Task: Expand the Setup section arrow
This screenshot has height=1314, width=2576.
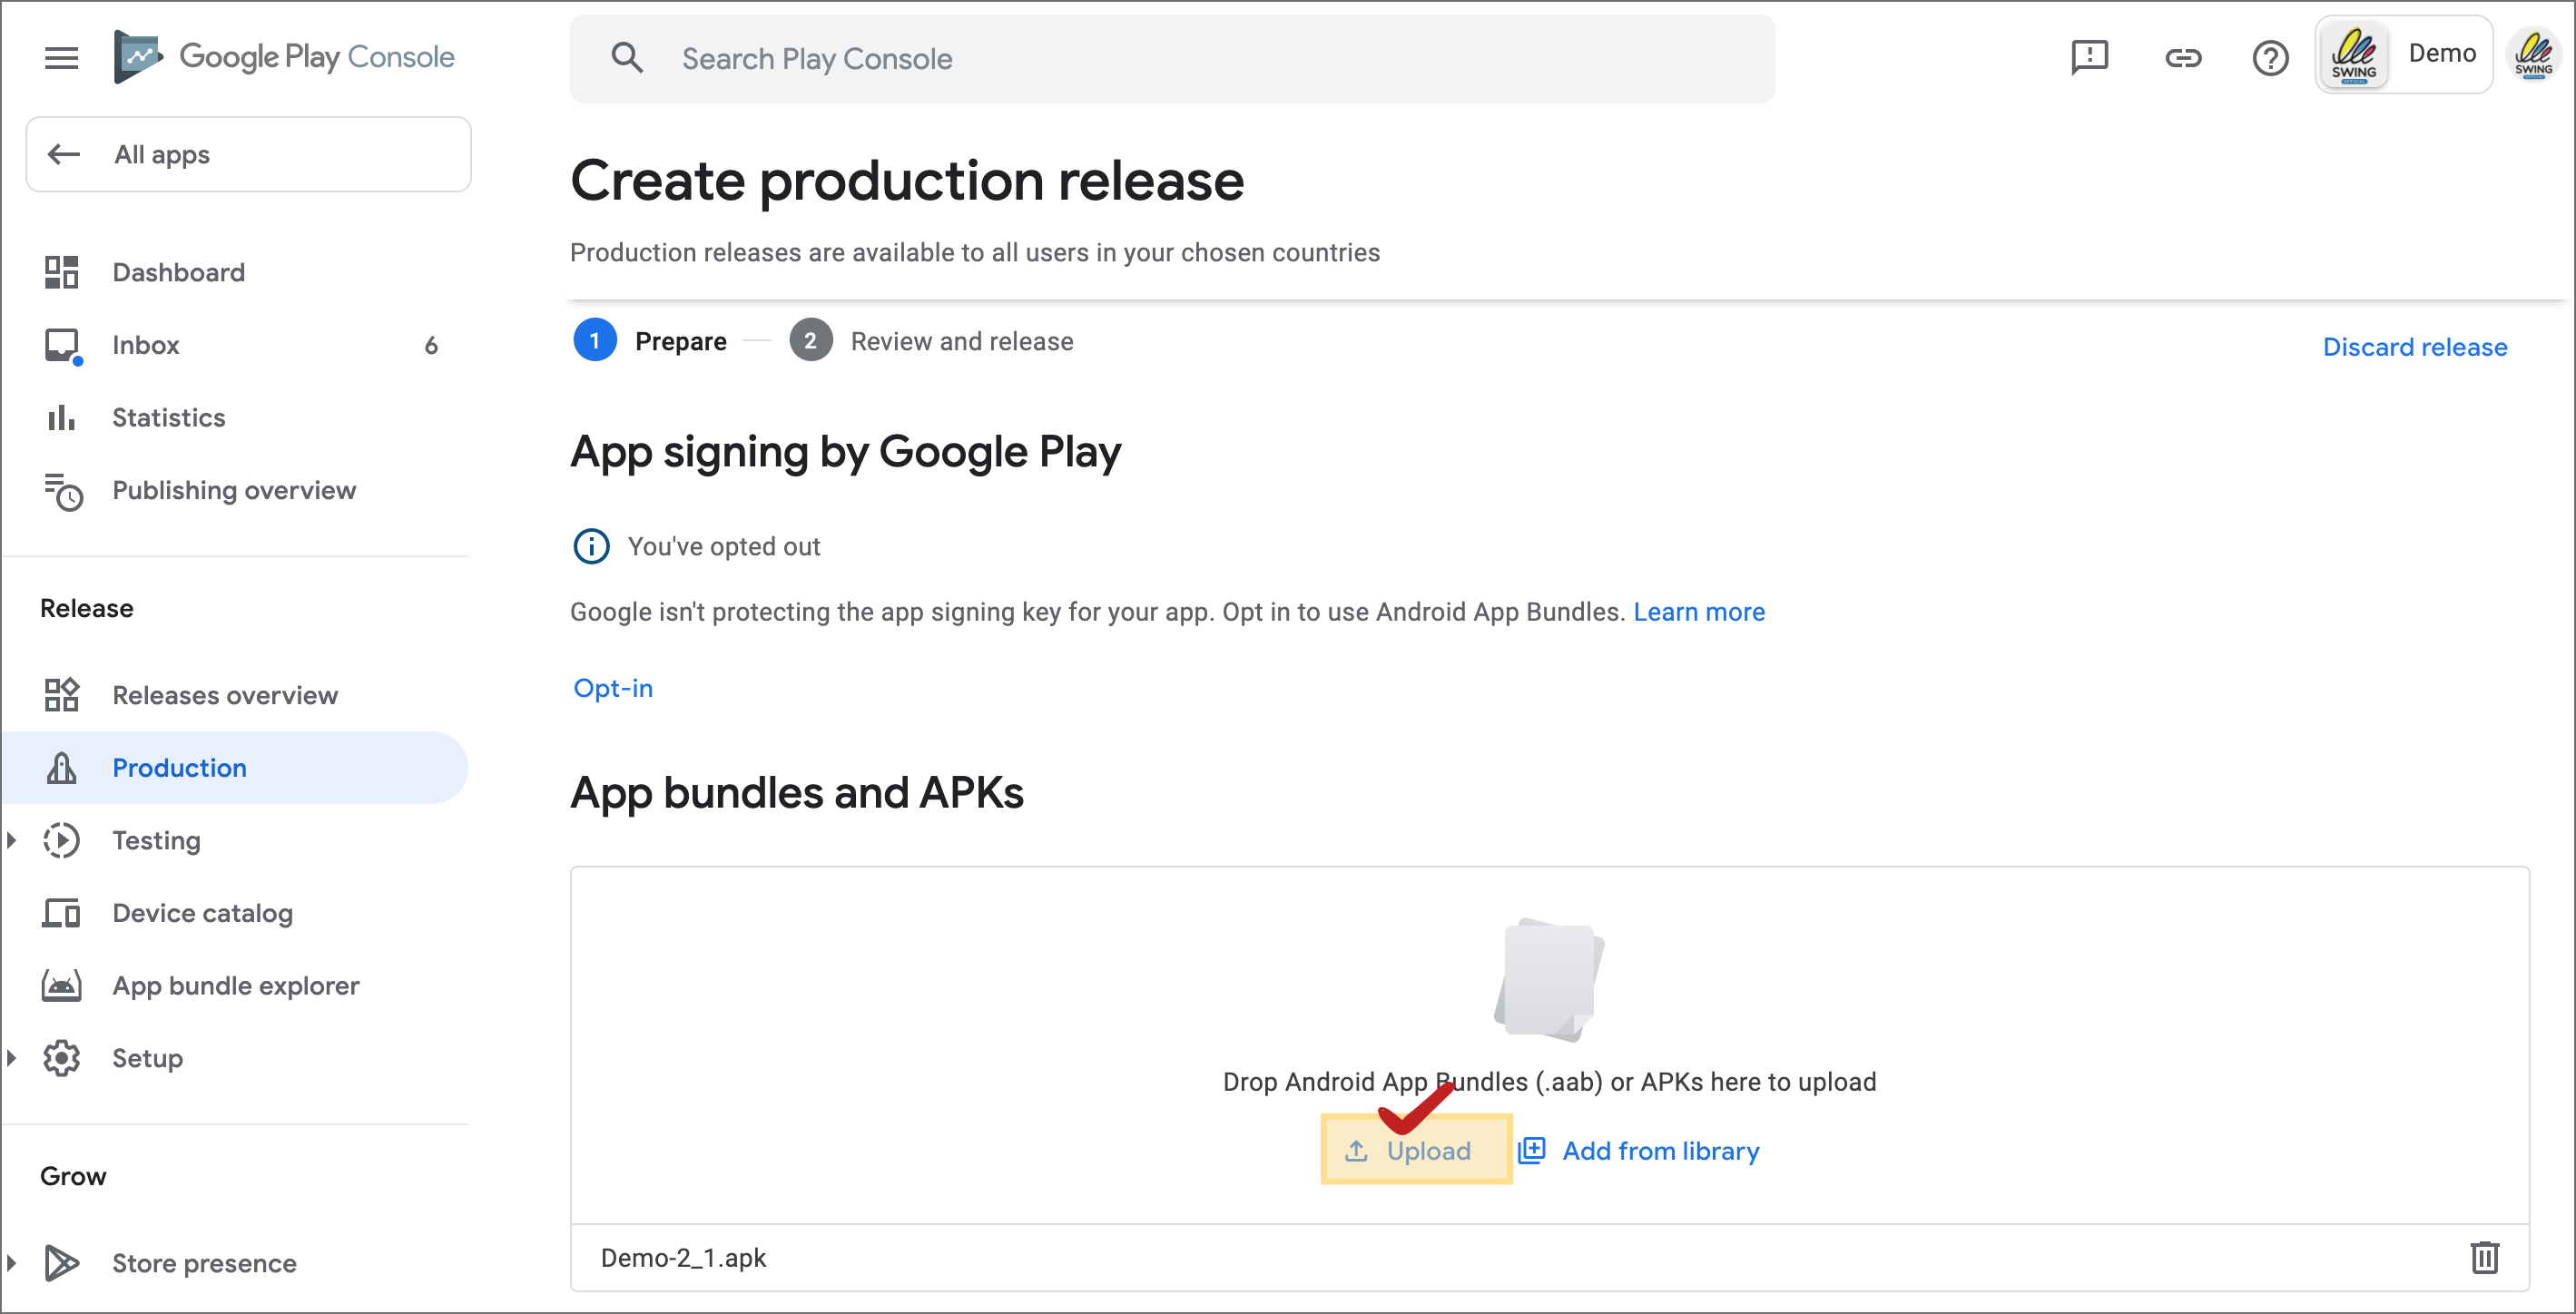Action: pos(12,1057)
